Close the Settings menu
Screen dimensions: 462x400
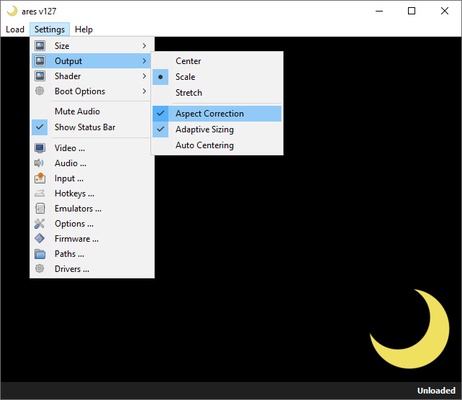(50, 29)
